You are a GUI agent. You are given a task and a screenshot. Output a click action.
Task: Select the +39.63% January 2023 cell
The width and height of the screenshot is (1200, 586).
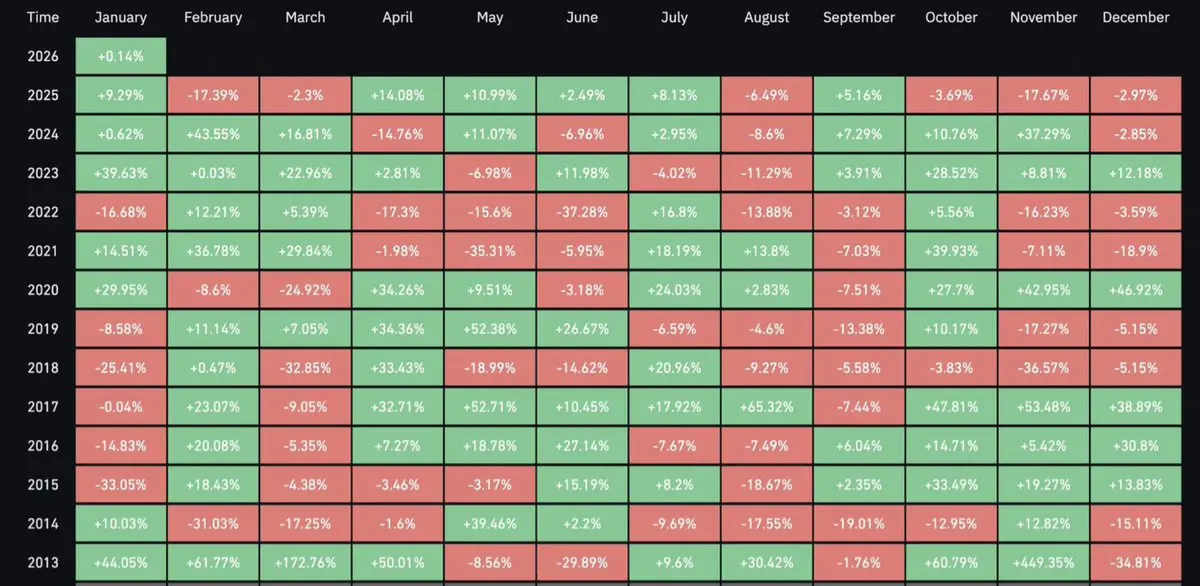120,173
